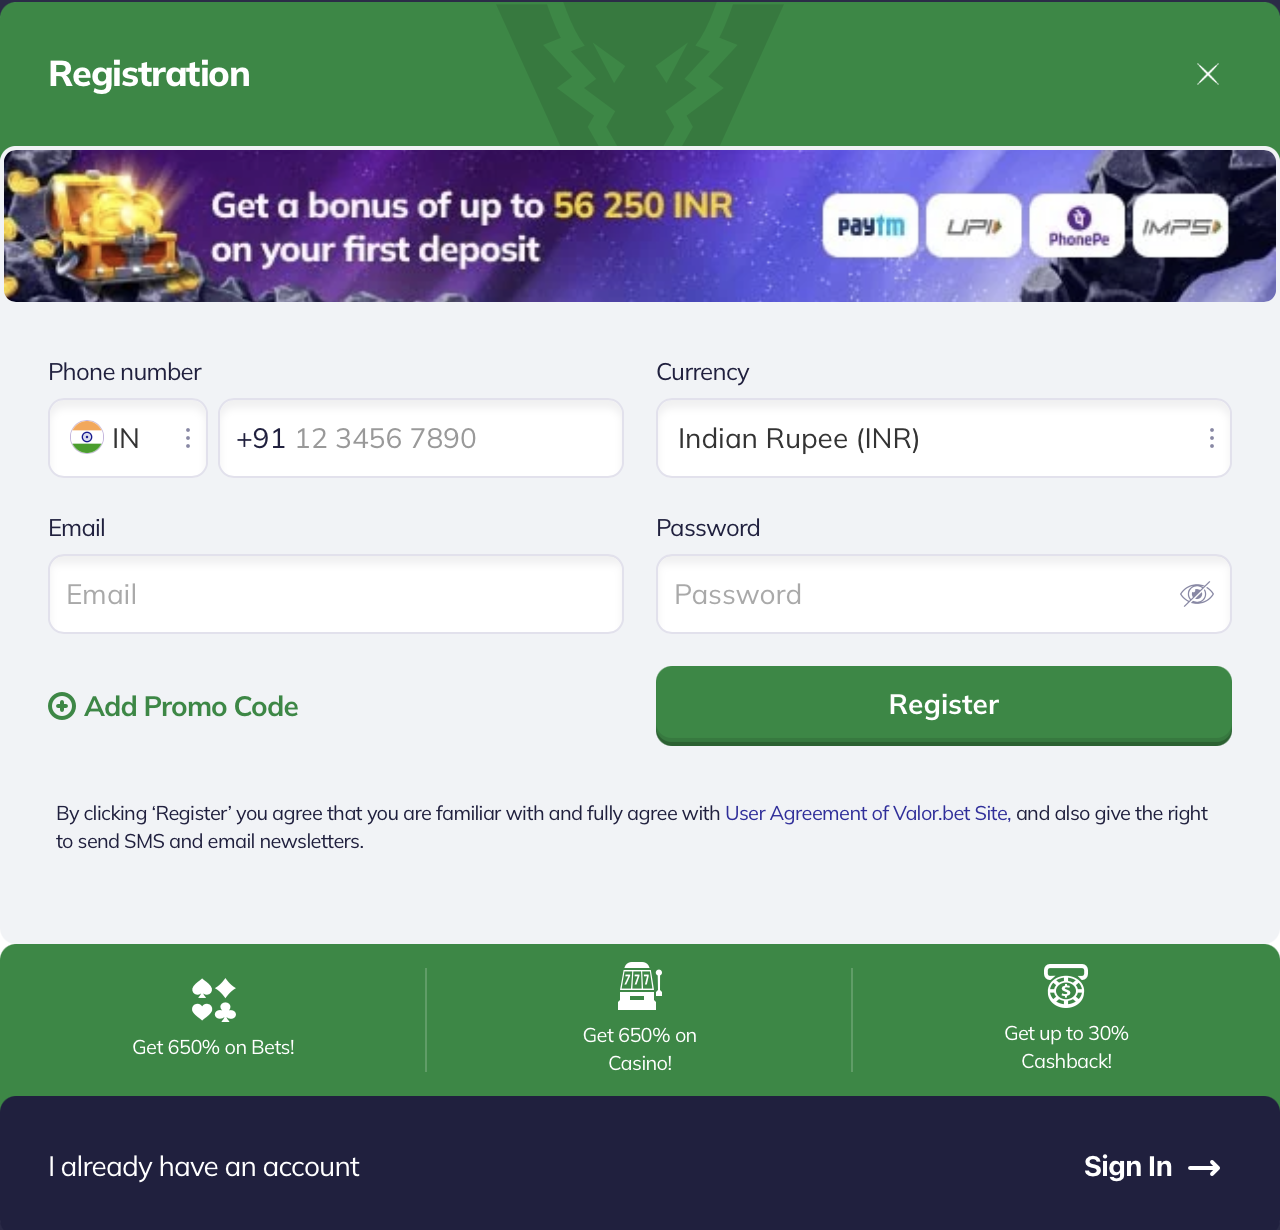Click the Paytm payment icon
Viewport: 1280px width, 1230px height.
pos(870,226)
